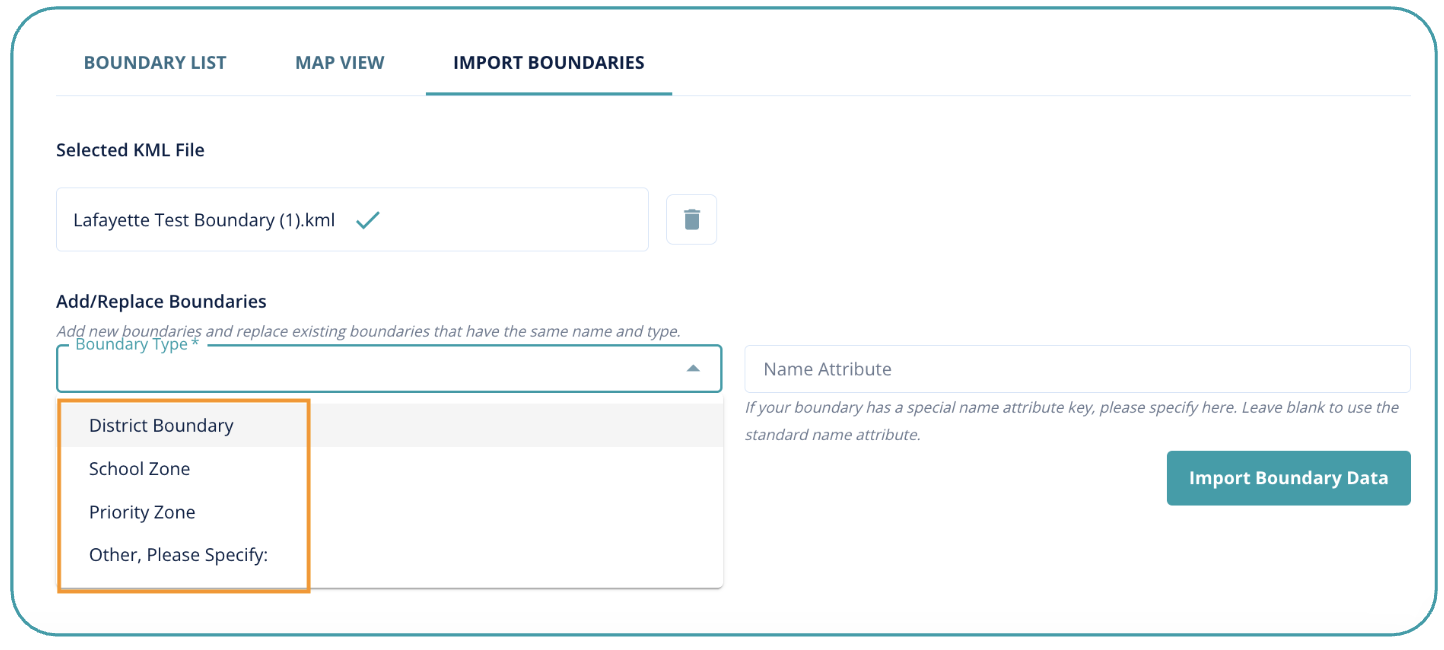Select the School Zone option
Screen dimensions: 1444x650
coord(139,468)
